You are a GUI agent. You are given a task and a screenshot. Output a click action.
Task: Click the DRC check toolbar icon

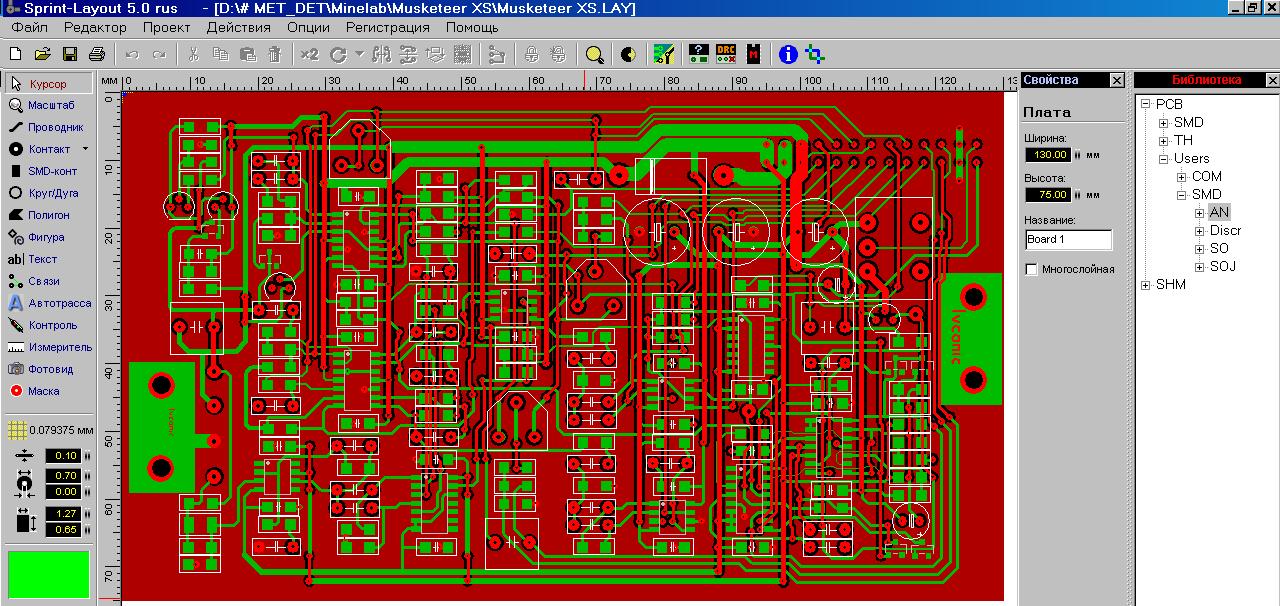click(726, 54)
